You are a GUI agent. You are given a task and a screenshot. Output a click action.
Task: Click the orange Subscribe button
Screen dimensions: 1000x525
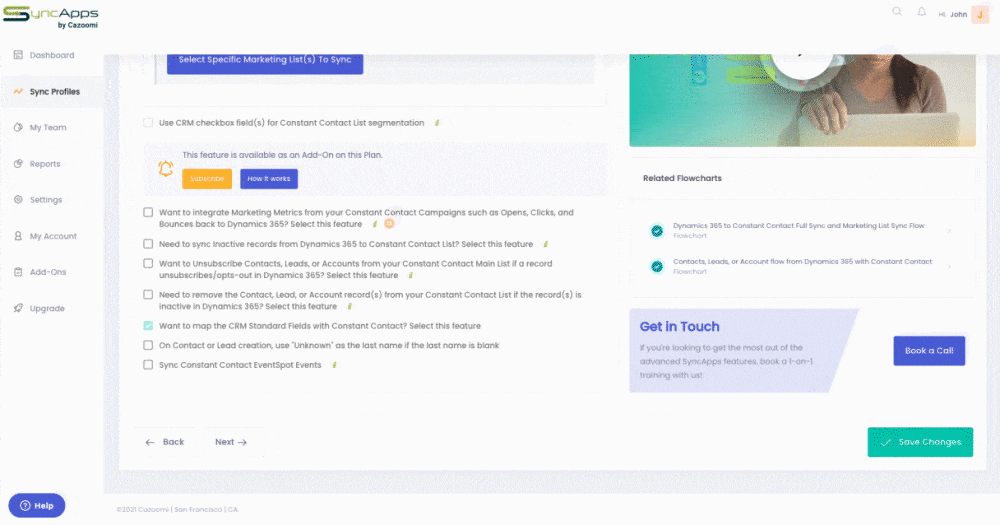pos(207,179)
